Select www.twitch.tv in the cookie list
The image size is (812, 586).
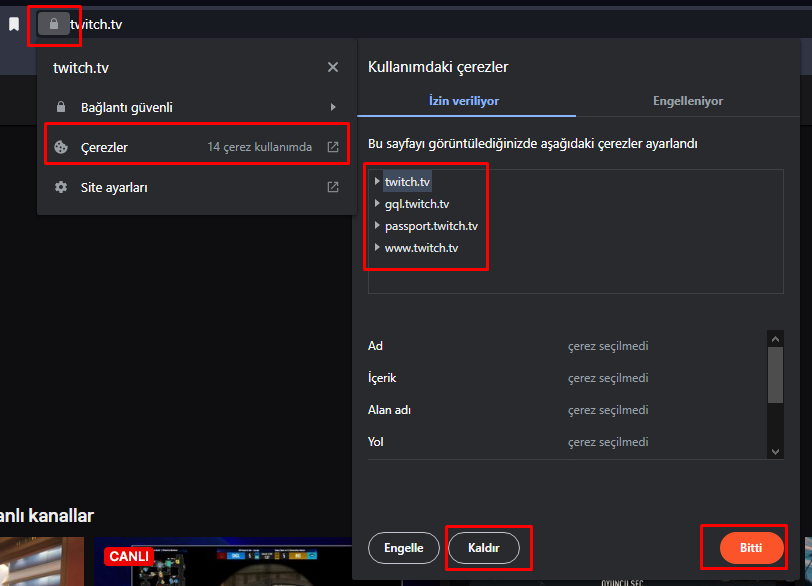tap(422, 248)
